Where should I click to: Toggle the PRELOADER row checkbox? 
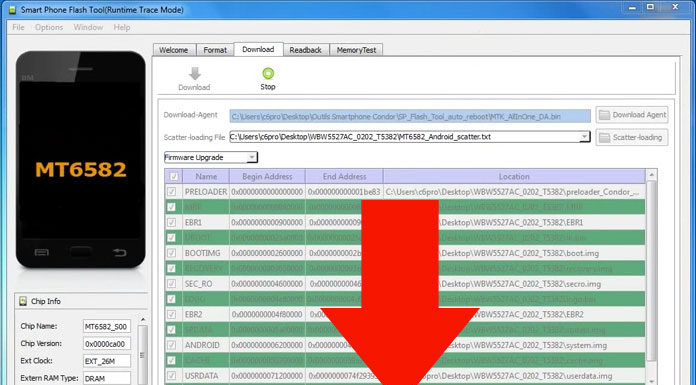click(171, 192)
